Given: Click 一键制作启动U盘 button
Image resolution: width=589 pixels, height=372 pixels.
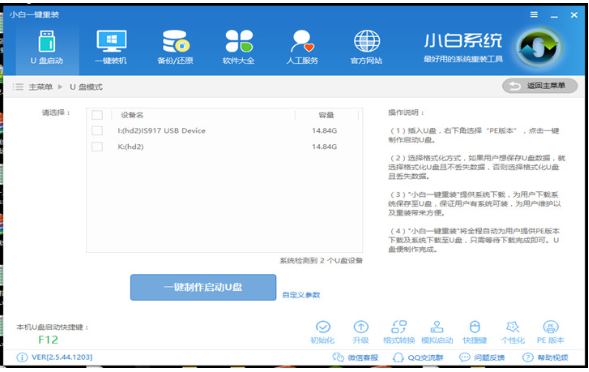Looking at the screenshot, I should click(203, 287).
